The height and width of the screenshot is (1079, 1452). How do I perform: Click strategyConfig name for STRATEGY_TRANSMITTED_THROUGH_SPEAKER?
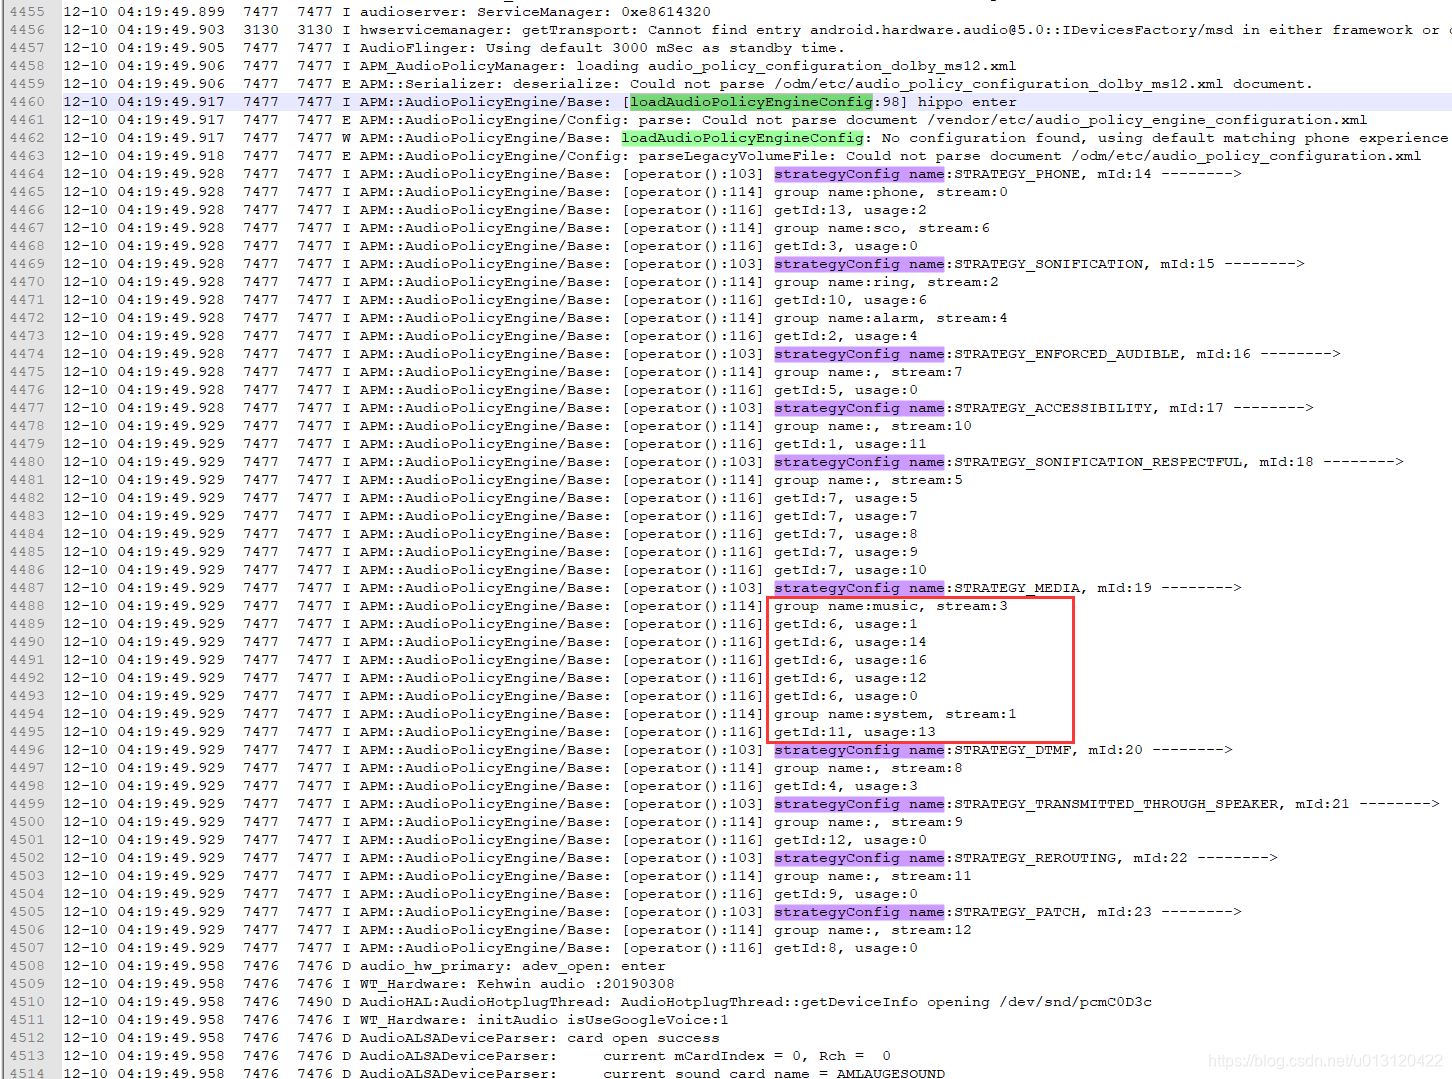(x=859, y=804)
